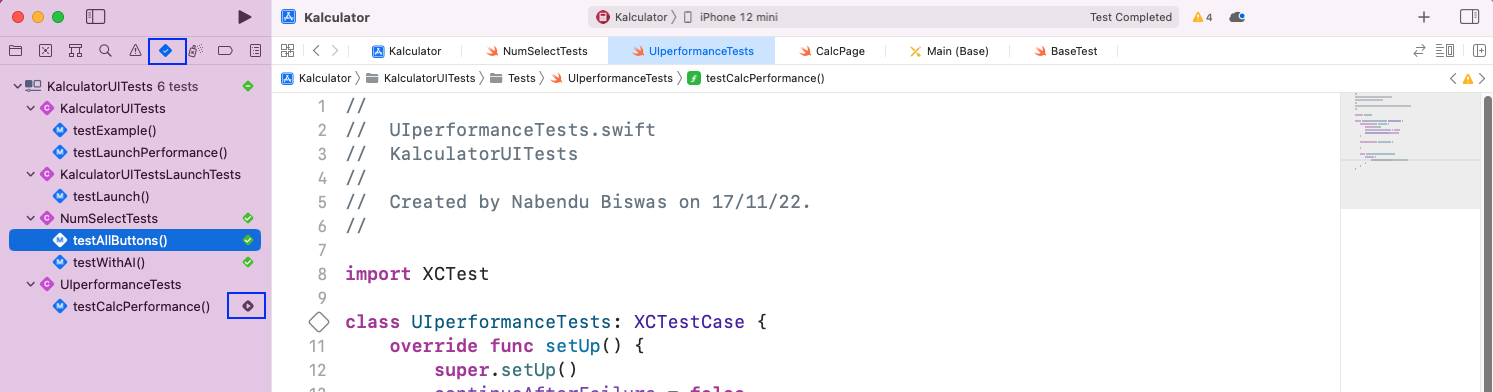Screen dimensions: 1493x392
Task: Open the Find navigator magnifier icon
Action: (x=105, y=50)
